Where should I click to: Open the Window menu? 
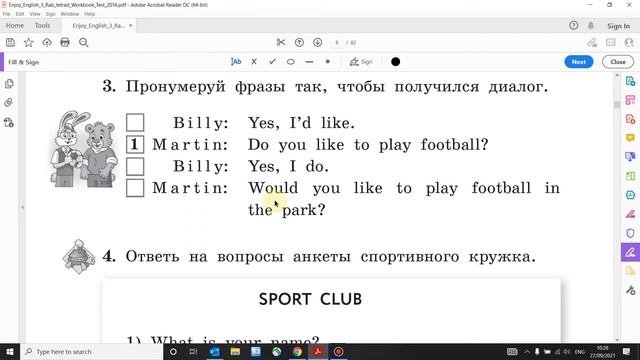(70, 14)
